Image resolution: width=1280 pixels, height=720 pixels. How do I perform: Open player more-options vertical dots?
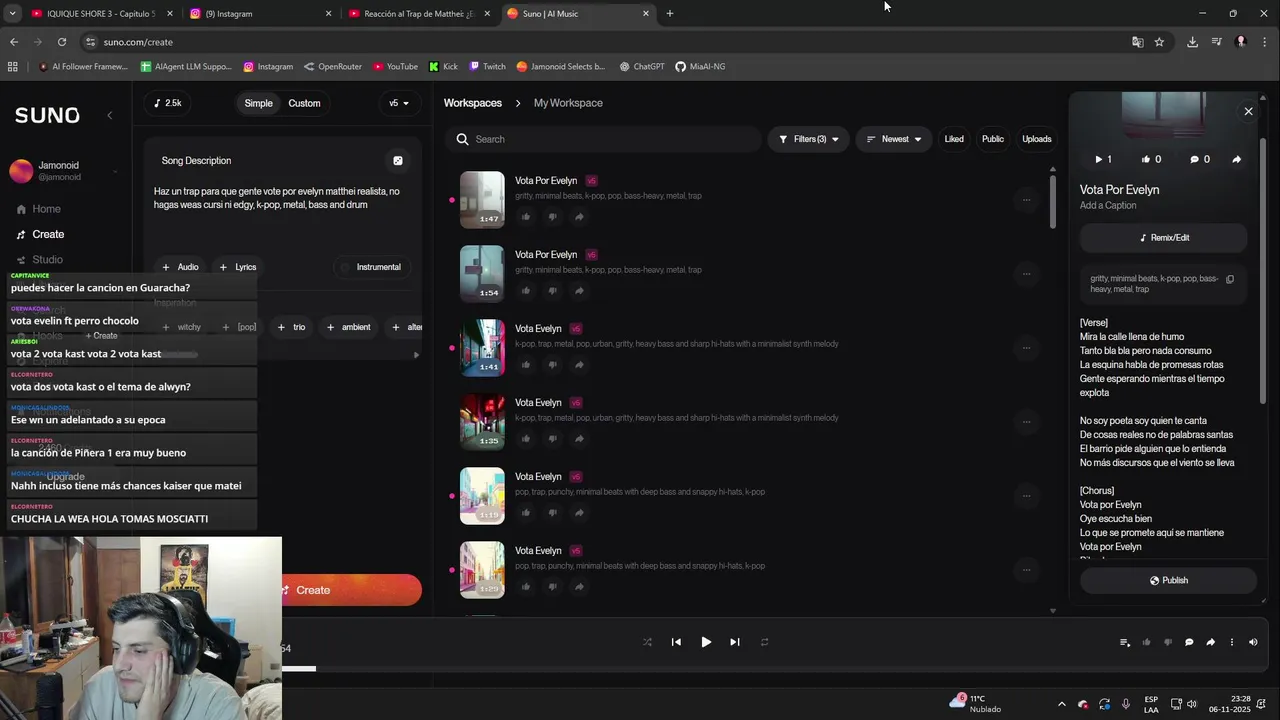[1232, 642]
